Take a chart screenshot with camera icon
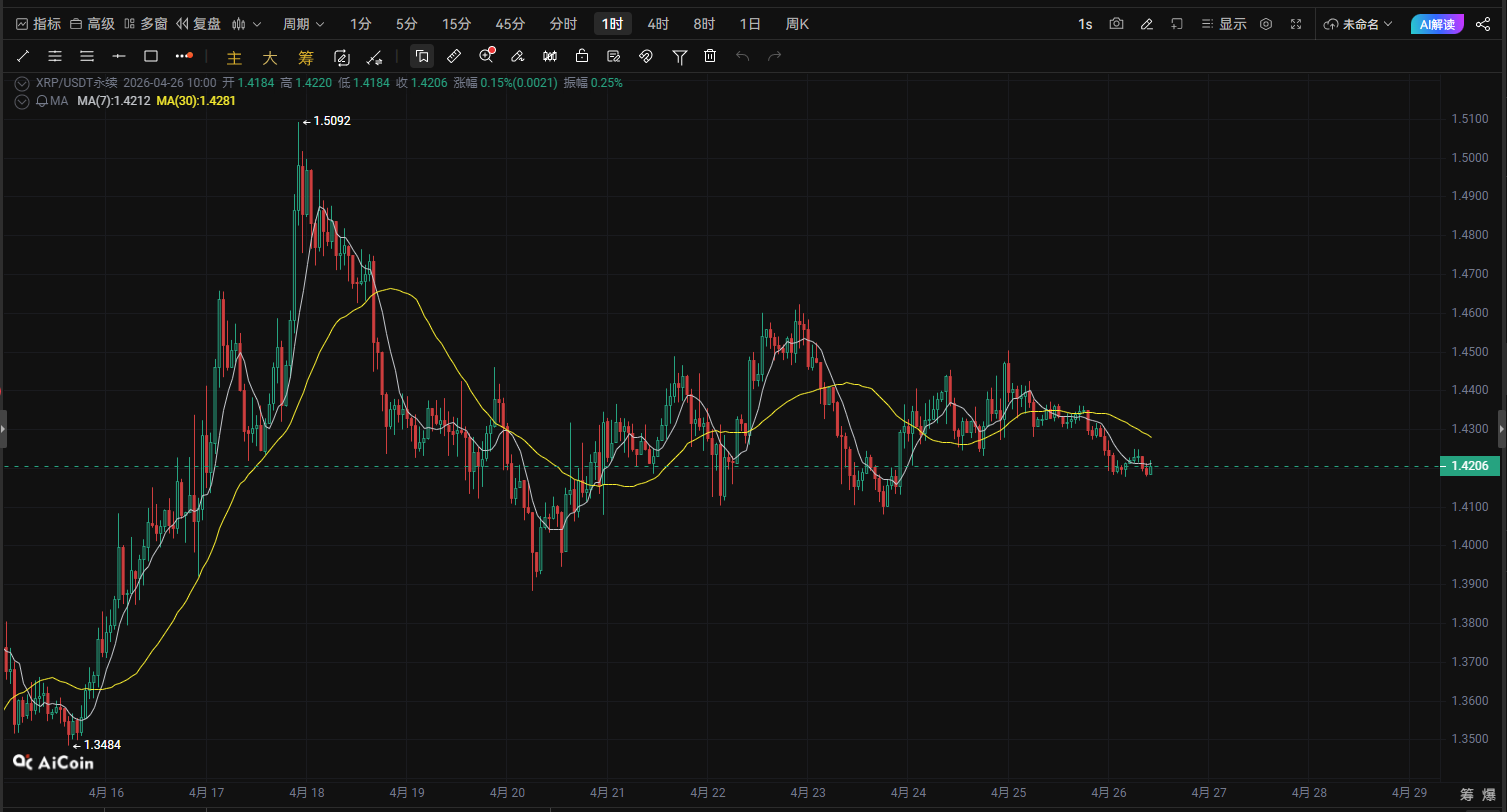This screenshot has width=1507, height=812. tap(1116, 24)
